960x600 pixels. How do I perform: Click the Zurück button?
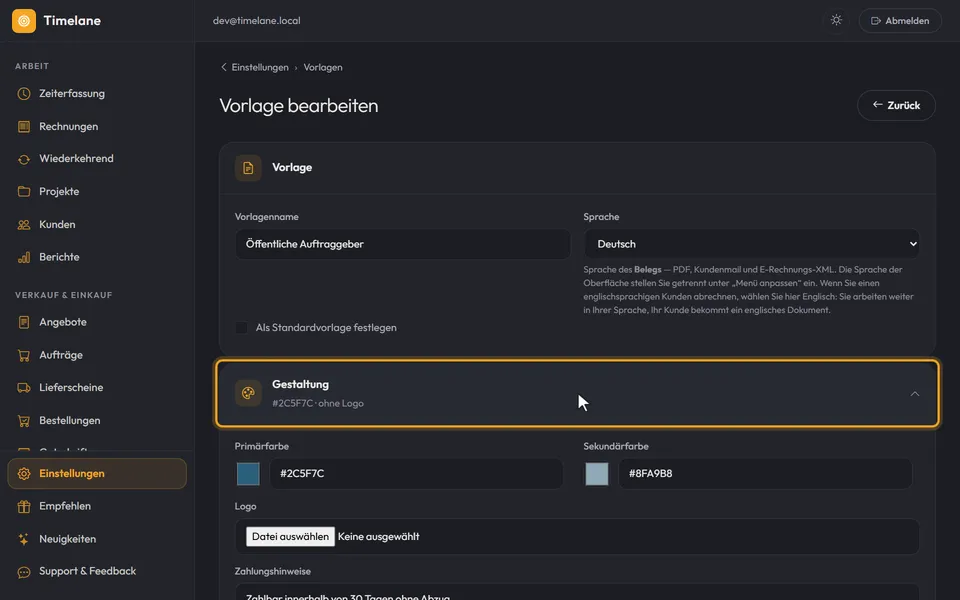tap(896, 105)
